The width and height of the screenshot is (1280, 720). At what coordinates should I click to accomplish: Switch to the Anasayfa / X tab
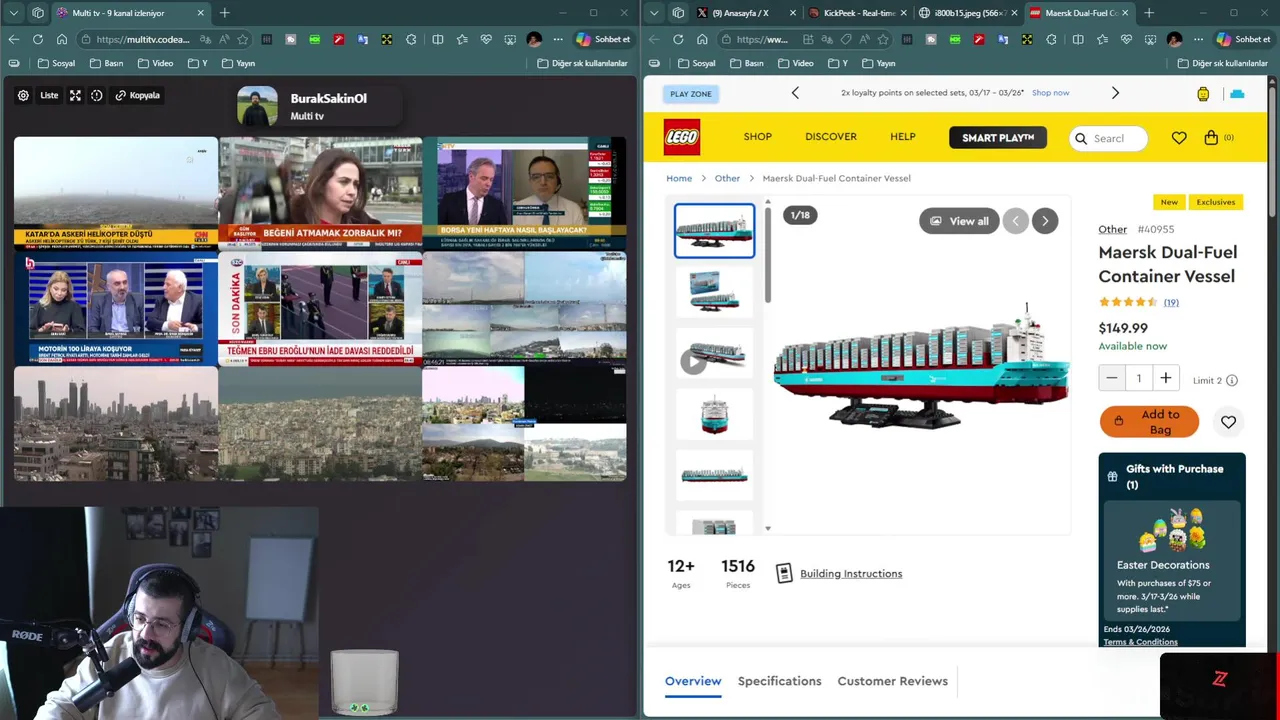[x=745, y=13]
